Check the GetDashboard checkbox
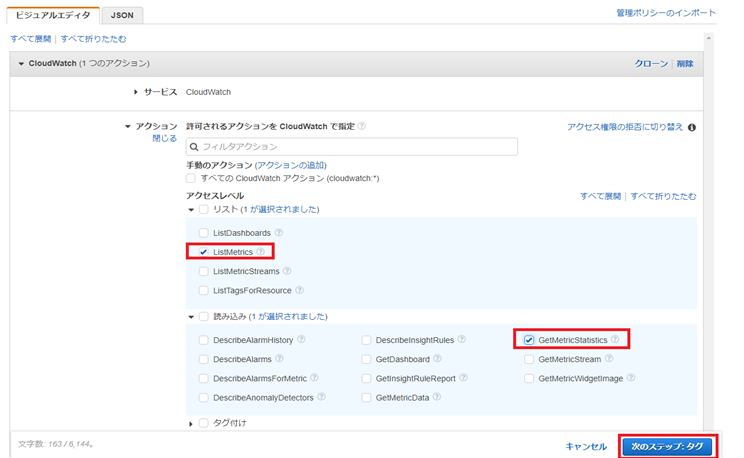This screenshot has width=744, height=458. point(366,359)
